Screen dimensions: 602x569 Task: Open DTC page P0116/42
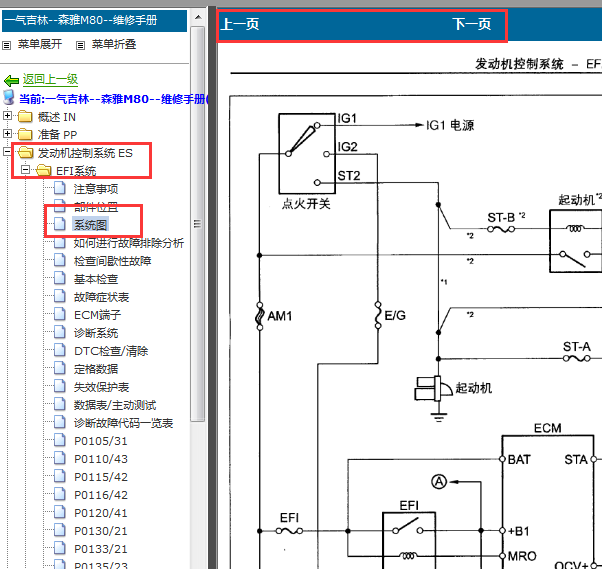pos(101,495)
